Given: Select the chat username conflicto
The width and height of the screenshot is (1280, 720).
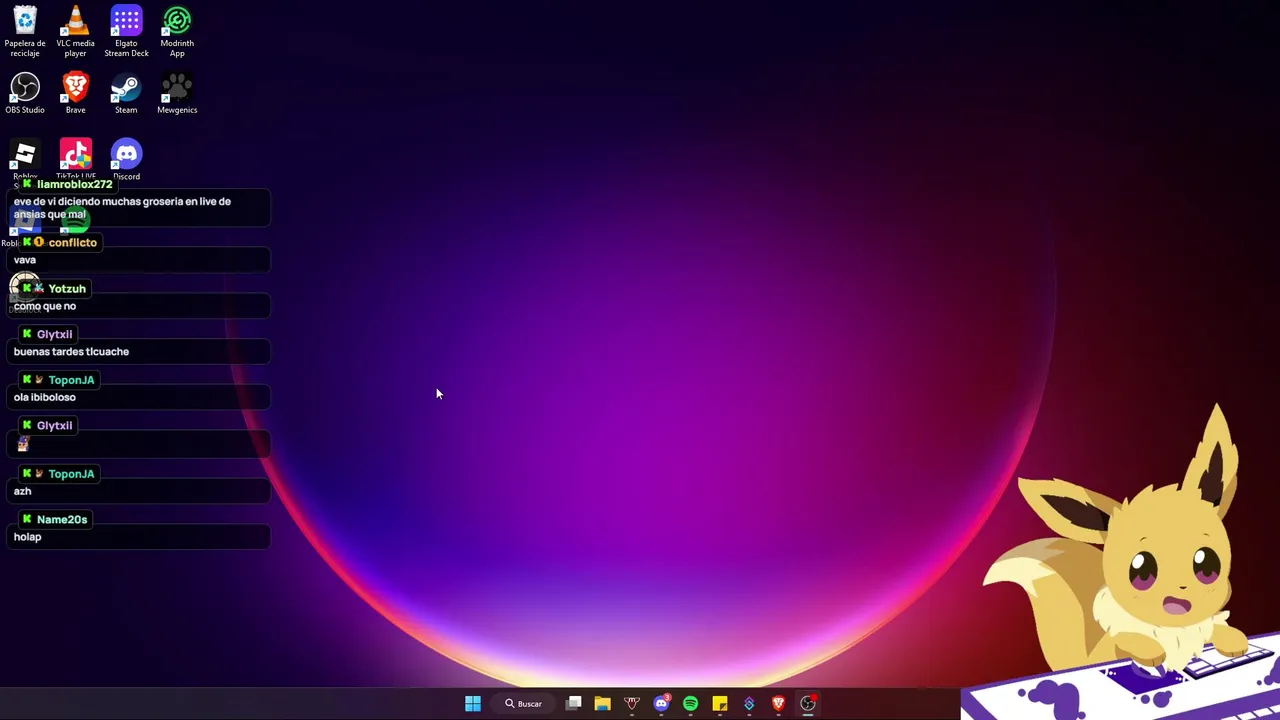Looking at the screenshot, I should point(72,242).
